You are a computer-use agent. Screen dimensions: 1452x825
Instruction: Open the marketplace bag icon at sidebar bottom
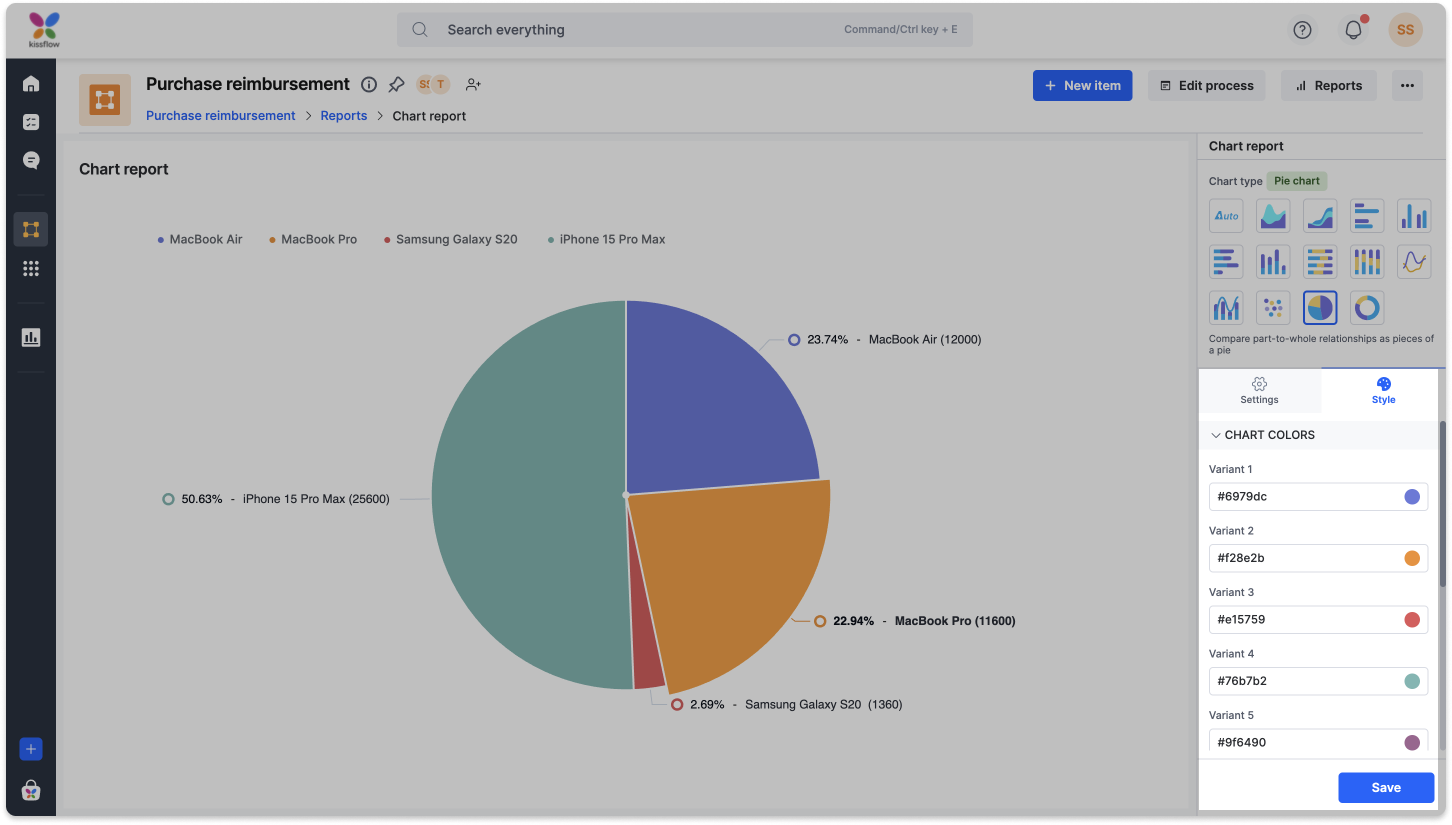(x=31, y=791)
